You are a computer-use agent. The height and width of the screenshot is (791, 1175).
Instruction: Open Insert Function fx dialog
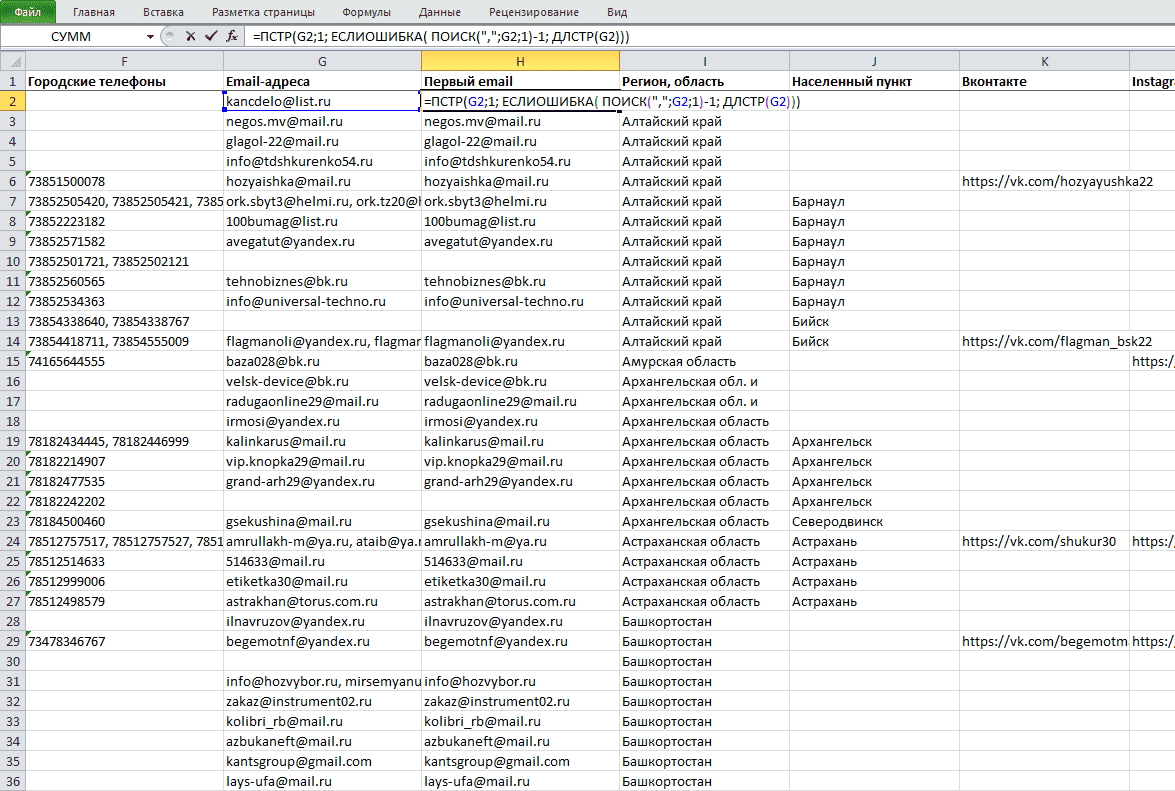click(232, 36)
